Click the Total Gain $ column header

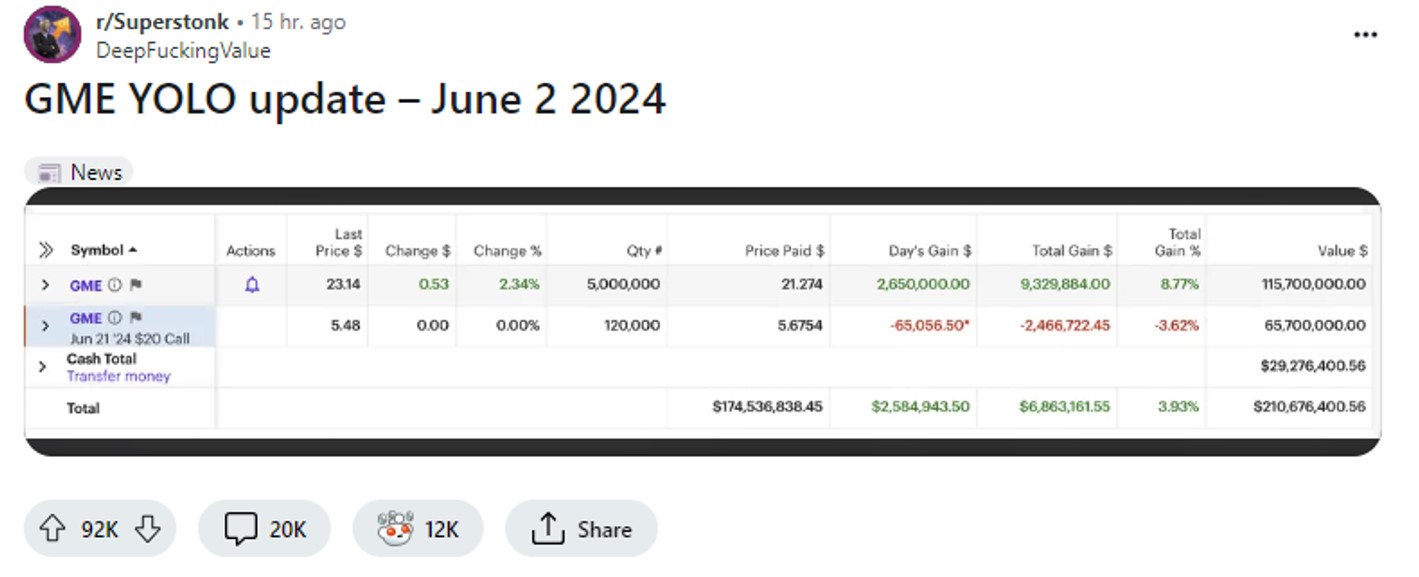1071,251
